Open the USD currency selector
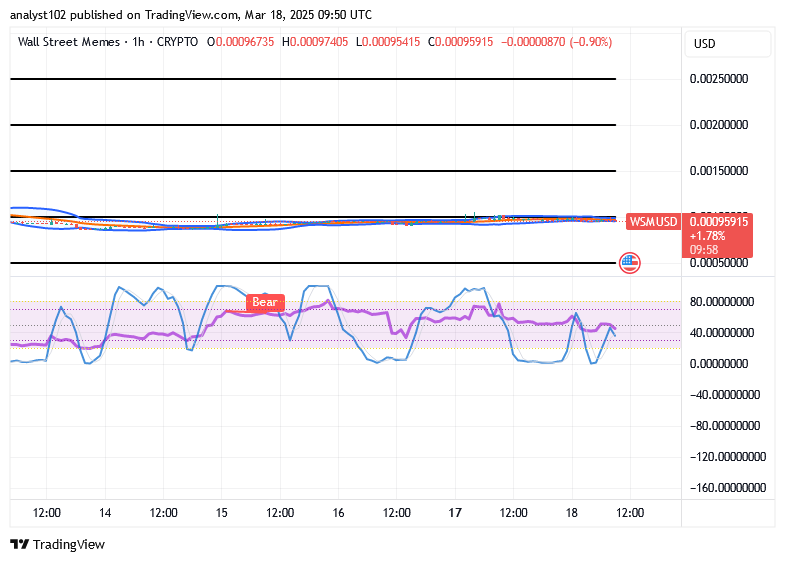Viewport: 785px width, 562px height. [x=728, y=44]
